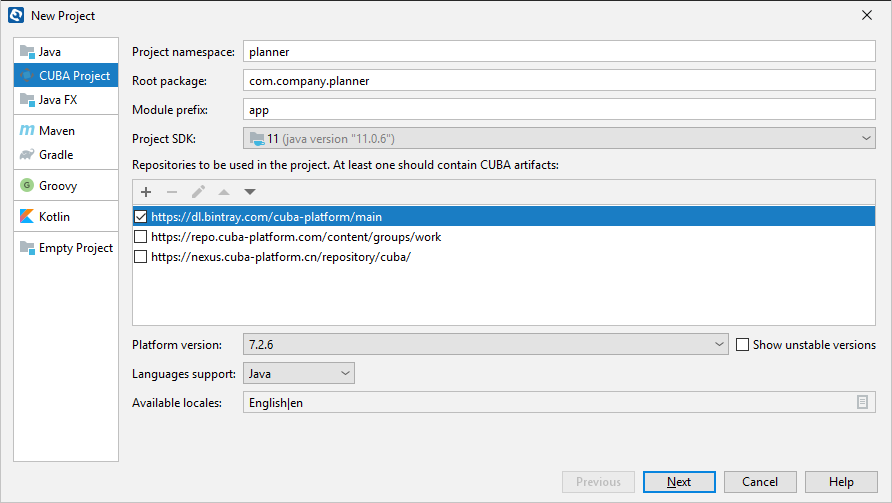Click the remove repository minus icon

tap(172, 192)
